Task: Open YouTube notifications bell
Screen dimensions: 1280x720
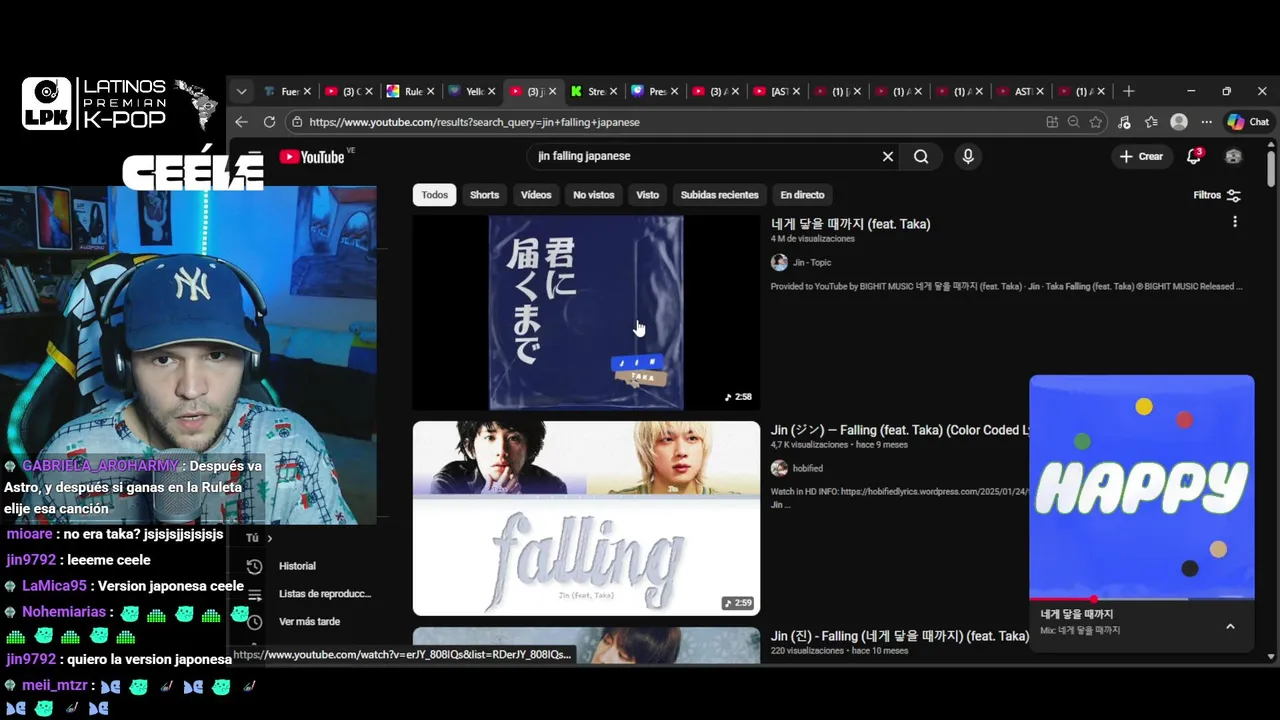Action: coord(1193,156)
